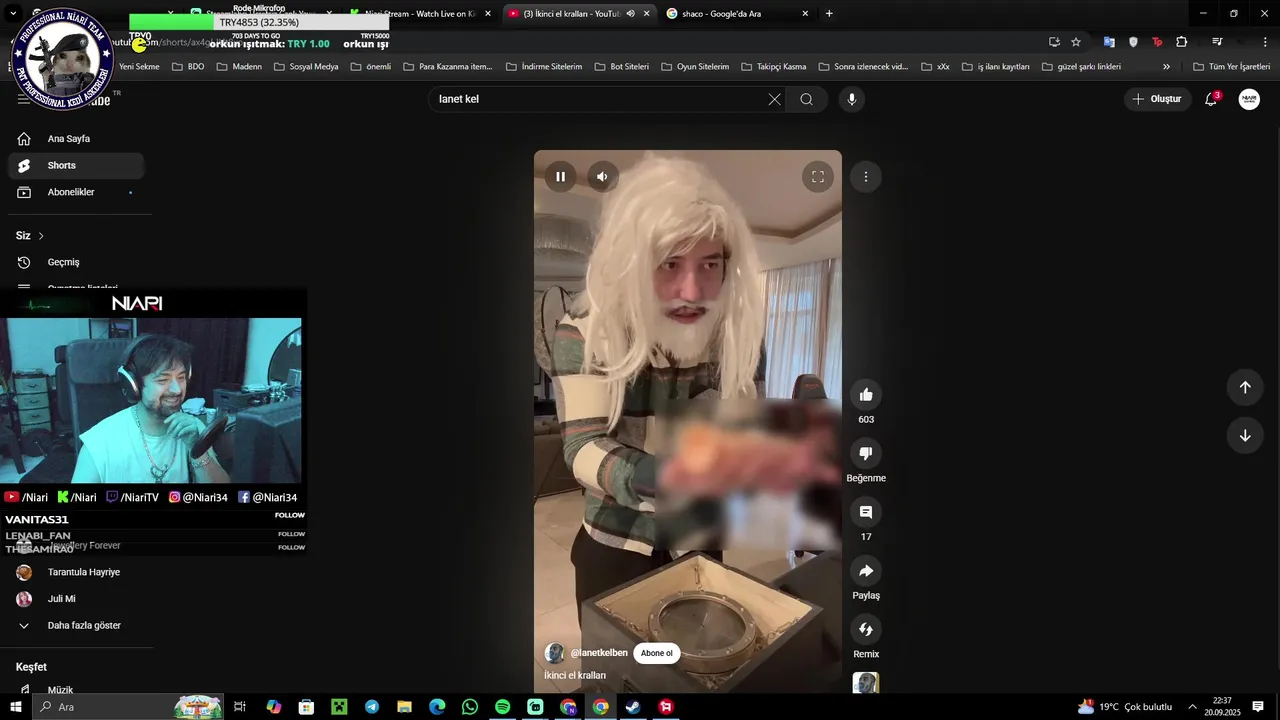
Task: Expand the Siz section chevron
Action: (x=41, y=236)
